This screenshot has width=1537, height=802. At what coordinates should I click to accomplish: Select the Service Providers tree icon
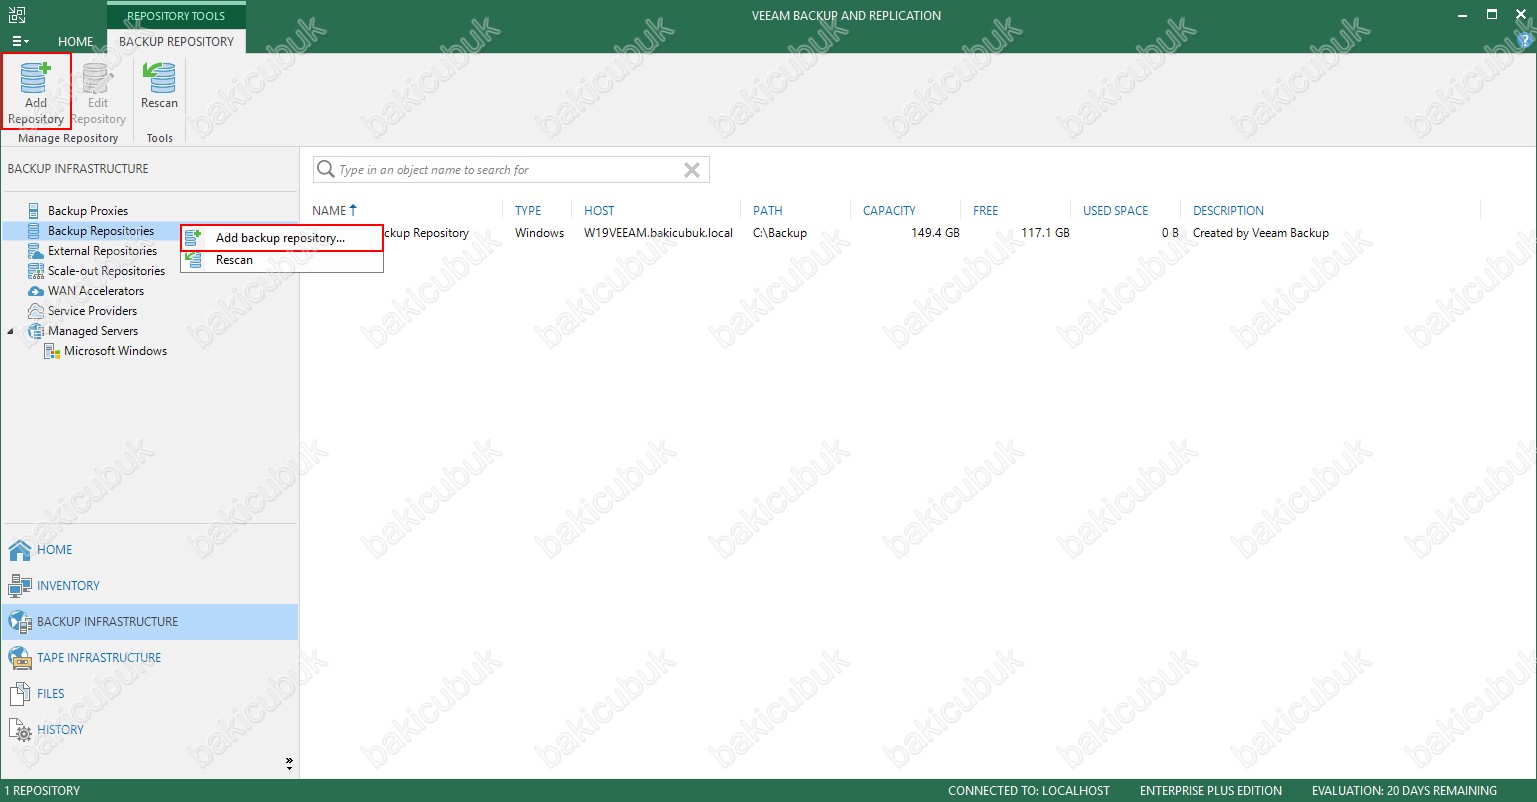tap(35, 311)
